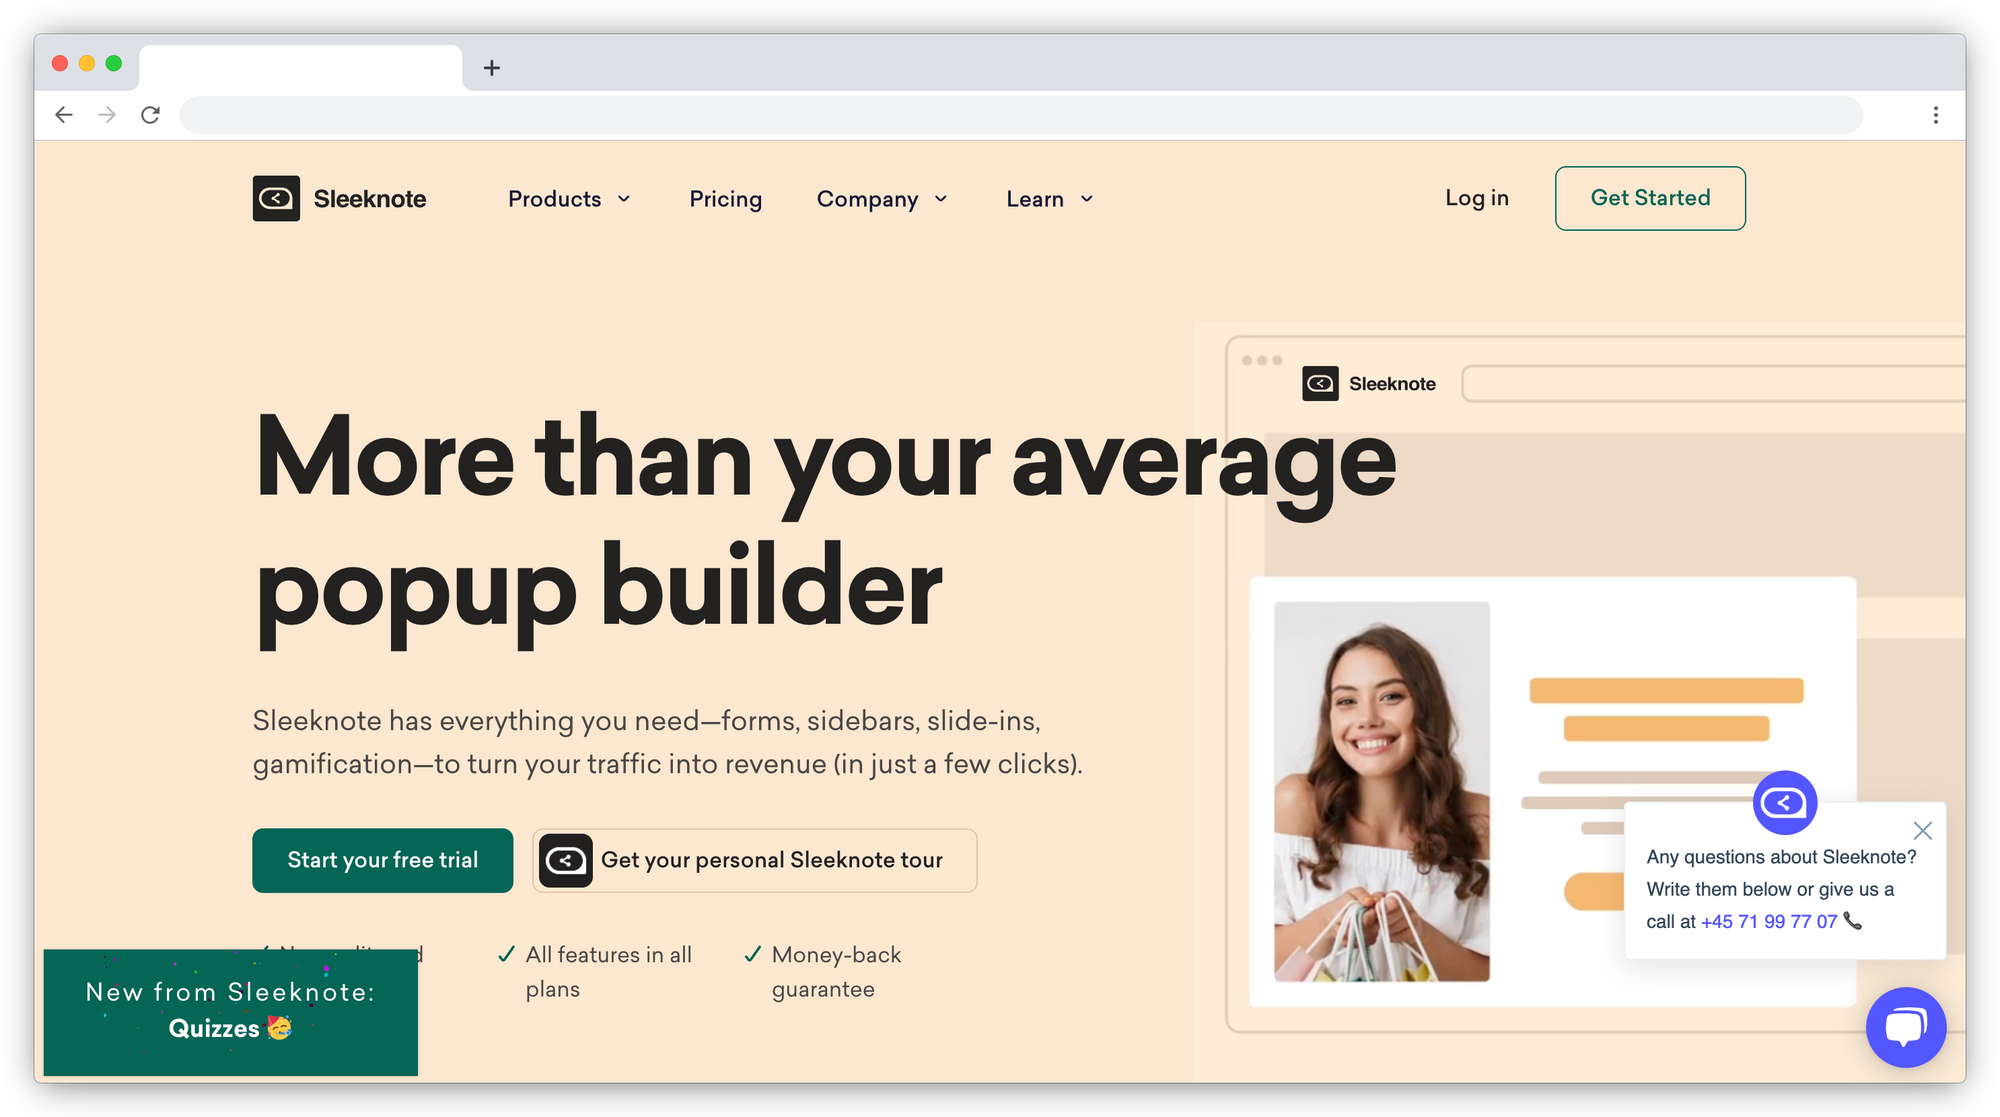The image size is (2000, 1117).
Task: Click Start your free trial button
Action: tap(383, 860)
